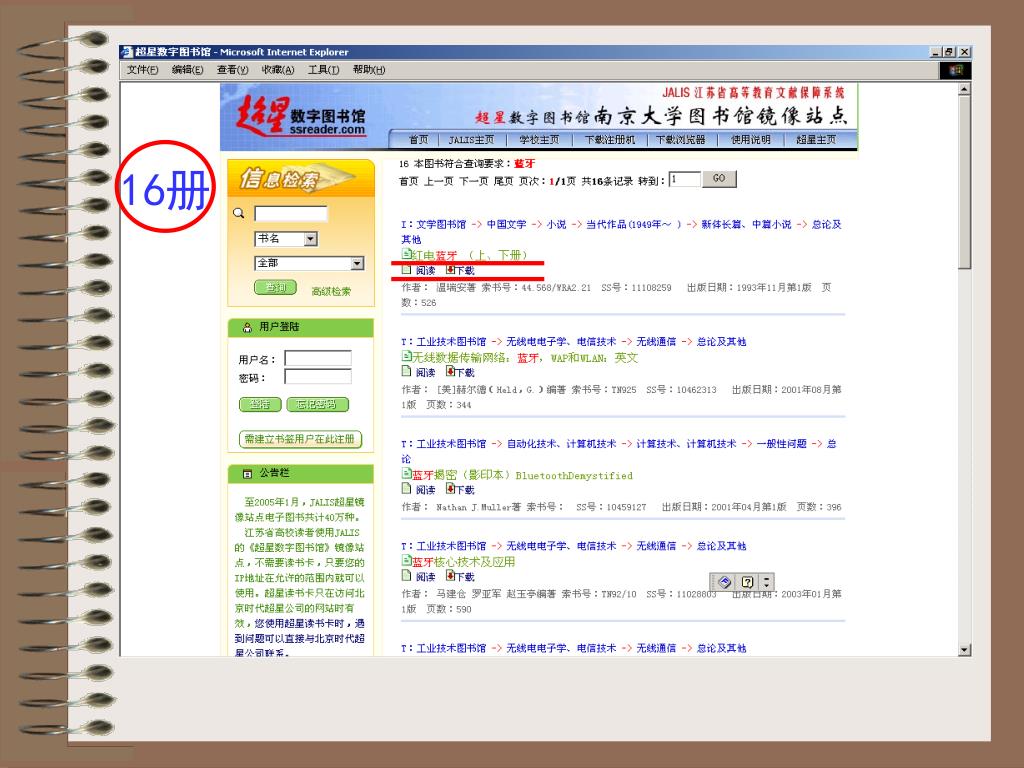The height and width of the screenshot is (768, 1024).
Task: Click the floating toolbar help icon
Action: [748, 582]
